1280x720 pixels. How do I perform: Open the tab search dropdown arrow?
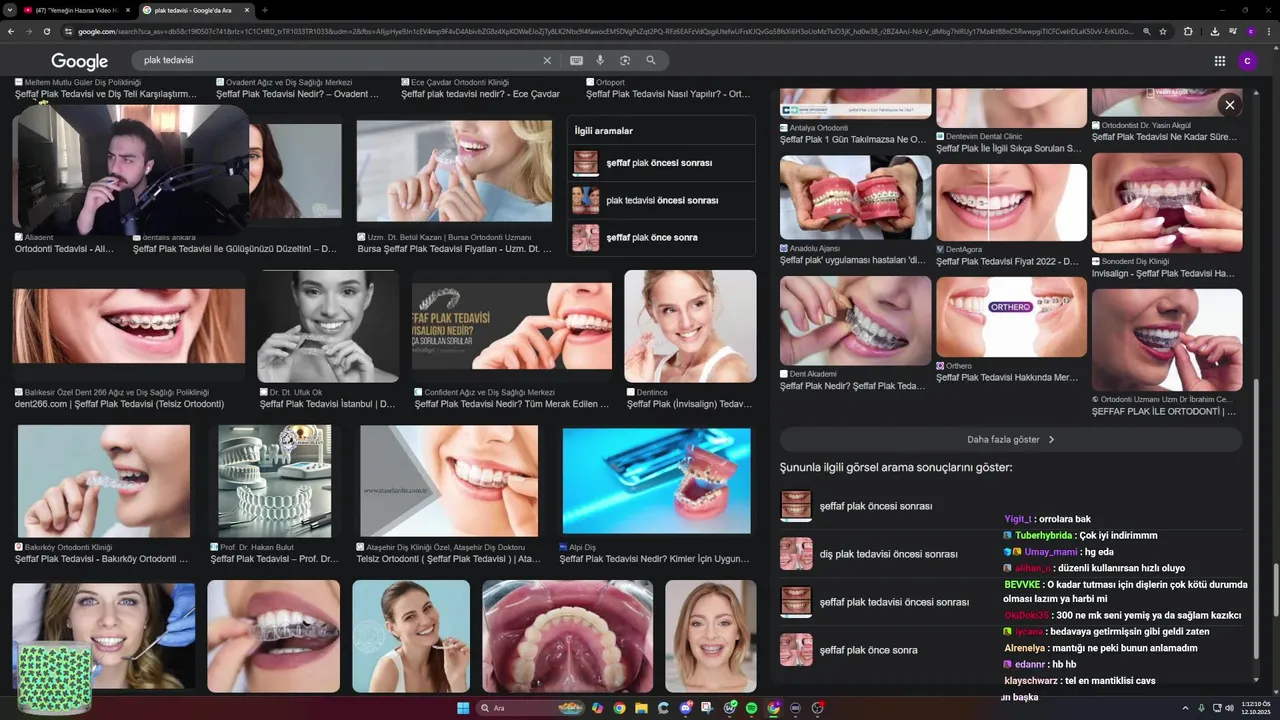(x=9, y=10)
